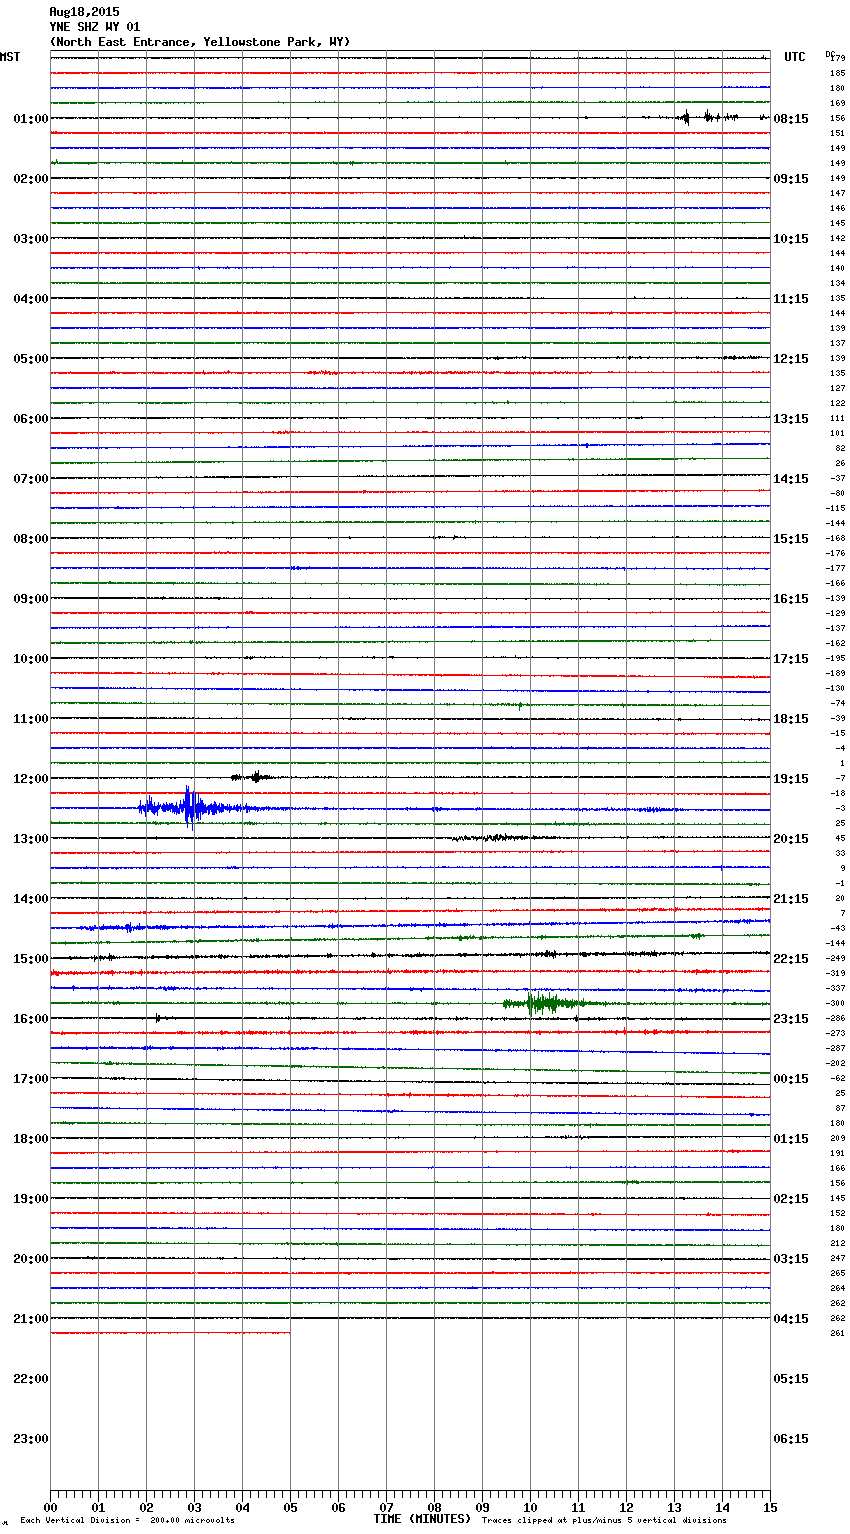Viewport: 850px width, 1534px height.
Task: Click the 02:15 UTC time label
Action: (791, 1199)
